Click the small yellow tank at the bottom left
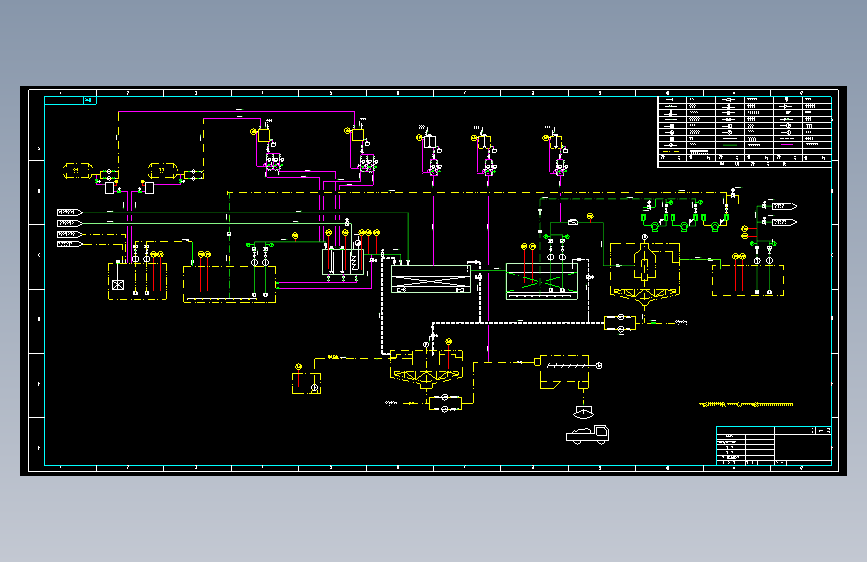 tap(306, 383)
